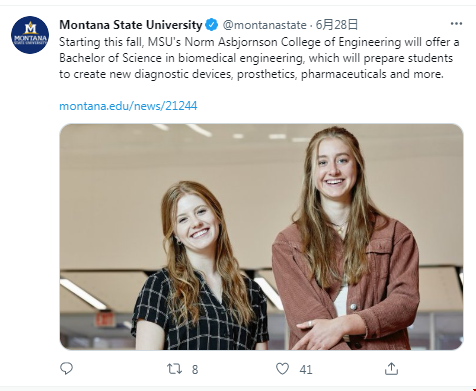Click the Montana State University display name
The width and height of the screenshot is (476, 391).
point(131,25)
